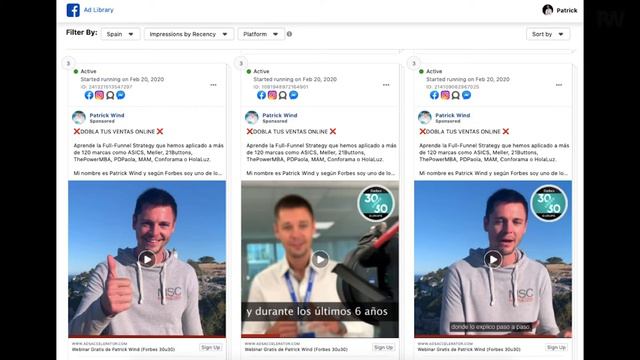The height and width of the screenshot is (360, 640).
Task: Click the Facebook platform icon on the white-shirt ad
Action: point(262,95)
